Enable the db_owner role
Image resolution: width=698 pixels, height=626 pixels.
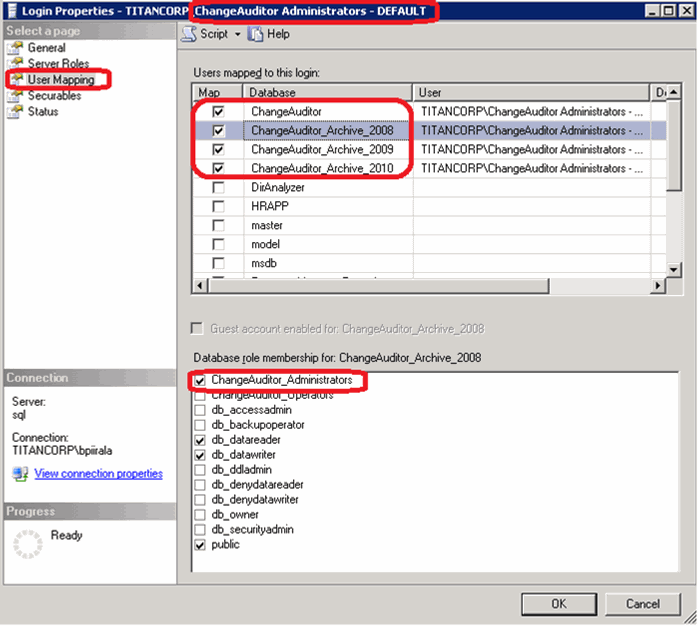(200, 515)
